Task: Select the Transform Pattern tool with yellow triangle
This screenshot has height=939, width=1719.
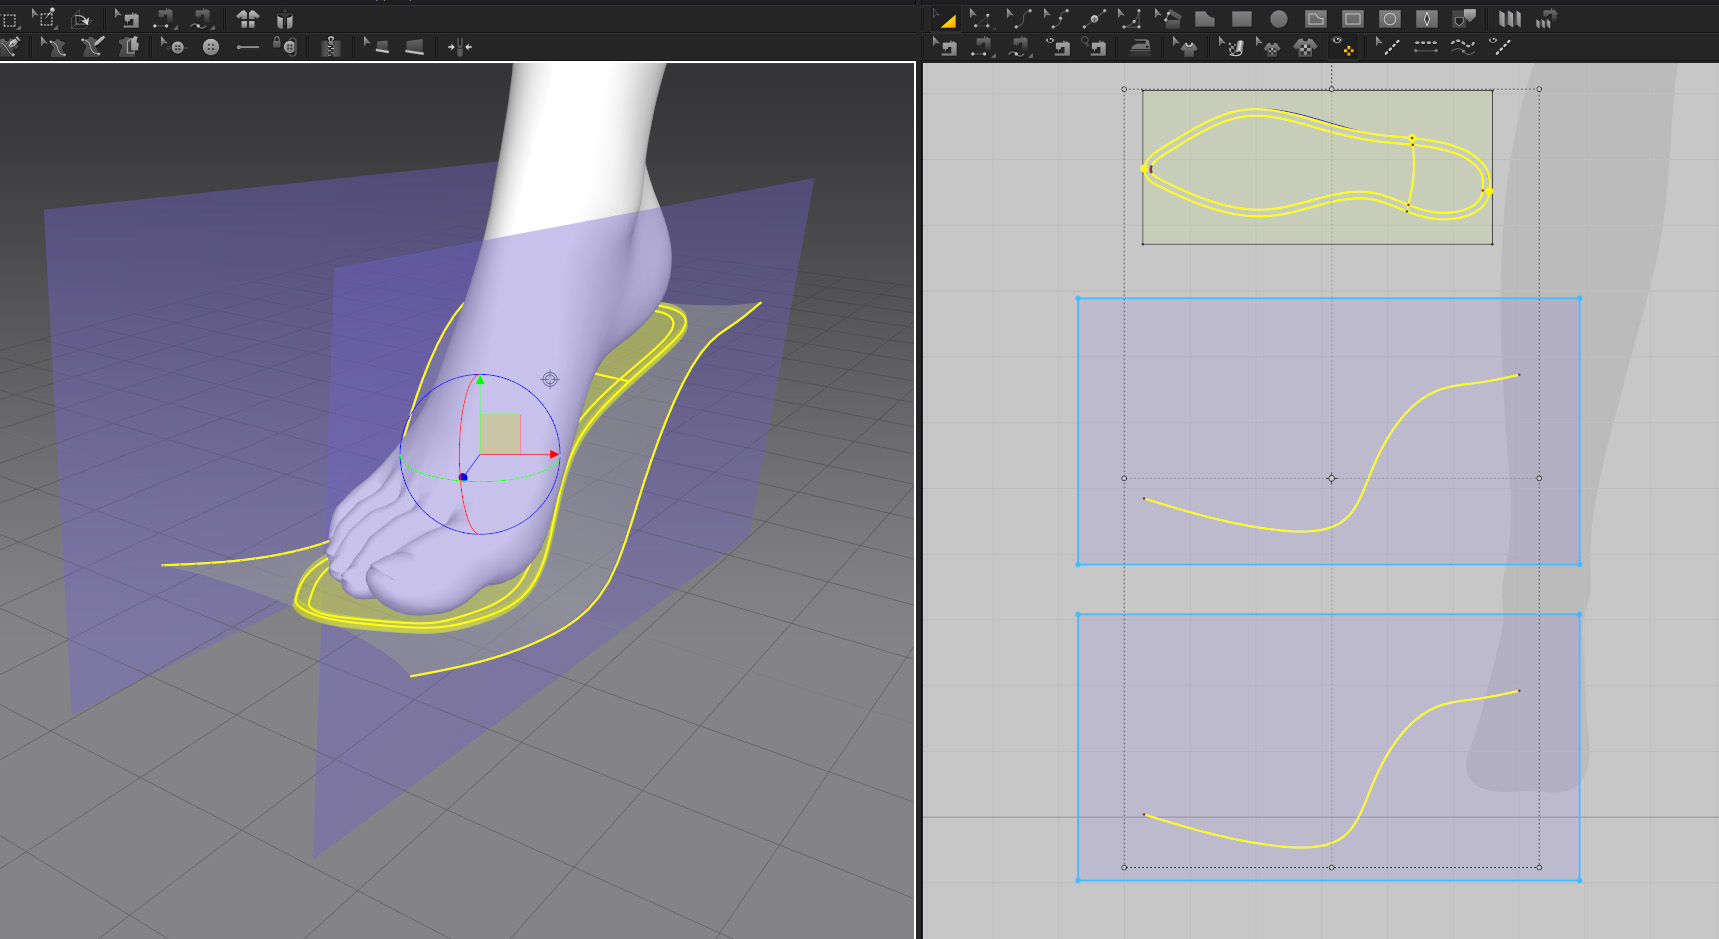Action: click(945, 19)
